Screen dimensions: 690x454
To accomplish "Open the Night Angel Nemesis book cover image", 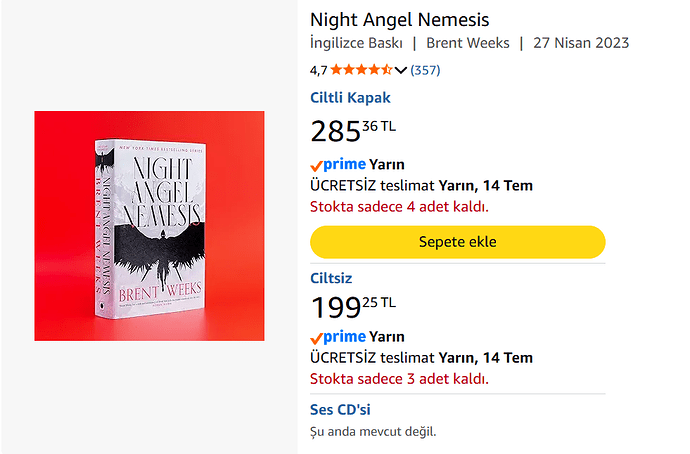I will coord(149,226).
